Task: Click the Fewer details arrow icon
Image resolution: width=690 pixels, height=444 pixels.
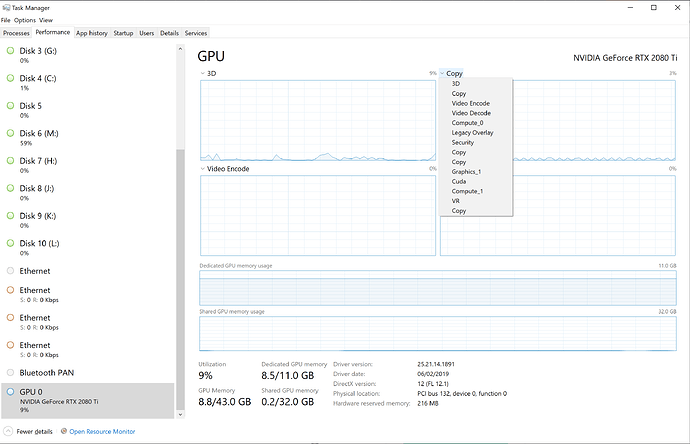Action: [x=9, y=432]
